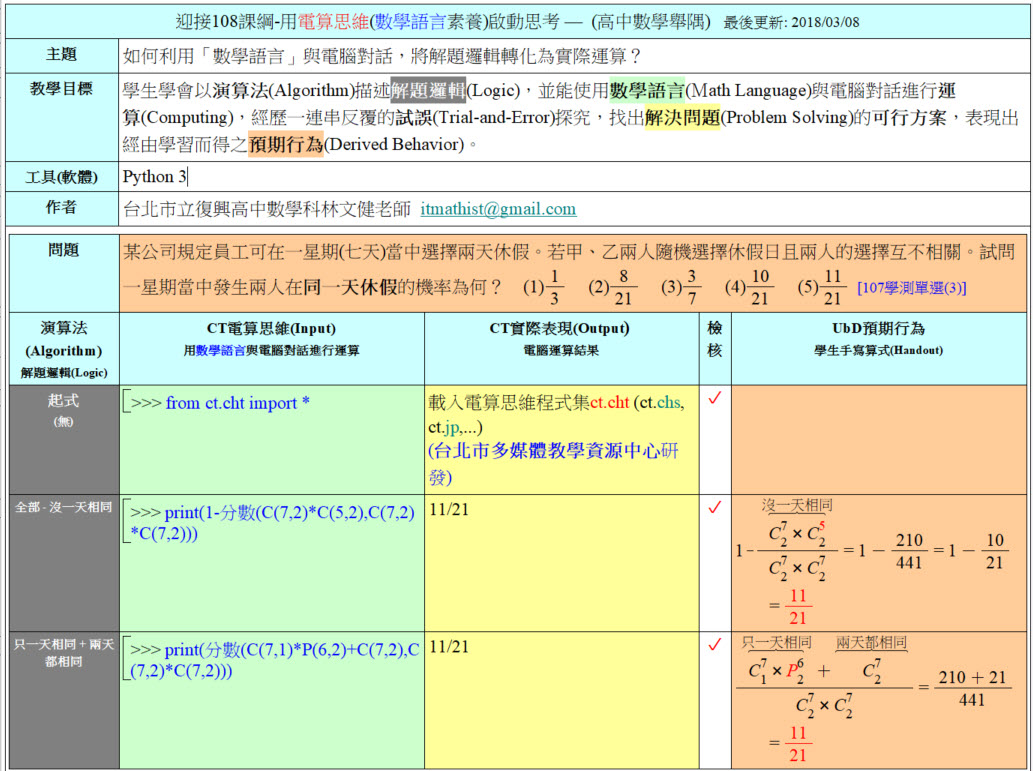This screenshot has width=1033, height=771.
Task: Click the gray-highlighted 解題邏輯 in 教學目標
Action: (x=428, y=90)
